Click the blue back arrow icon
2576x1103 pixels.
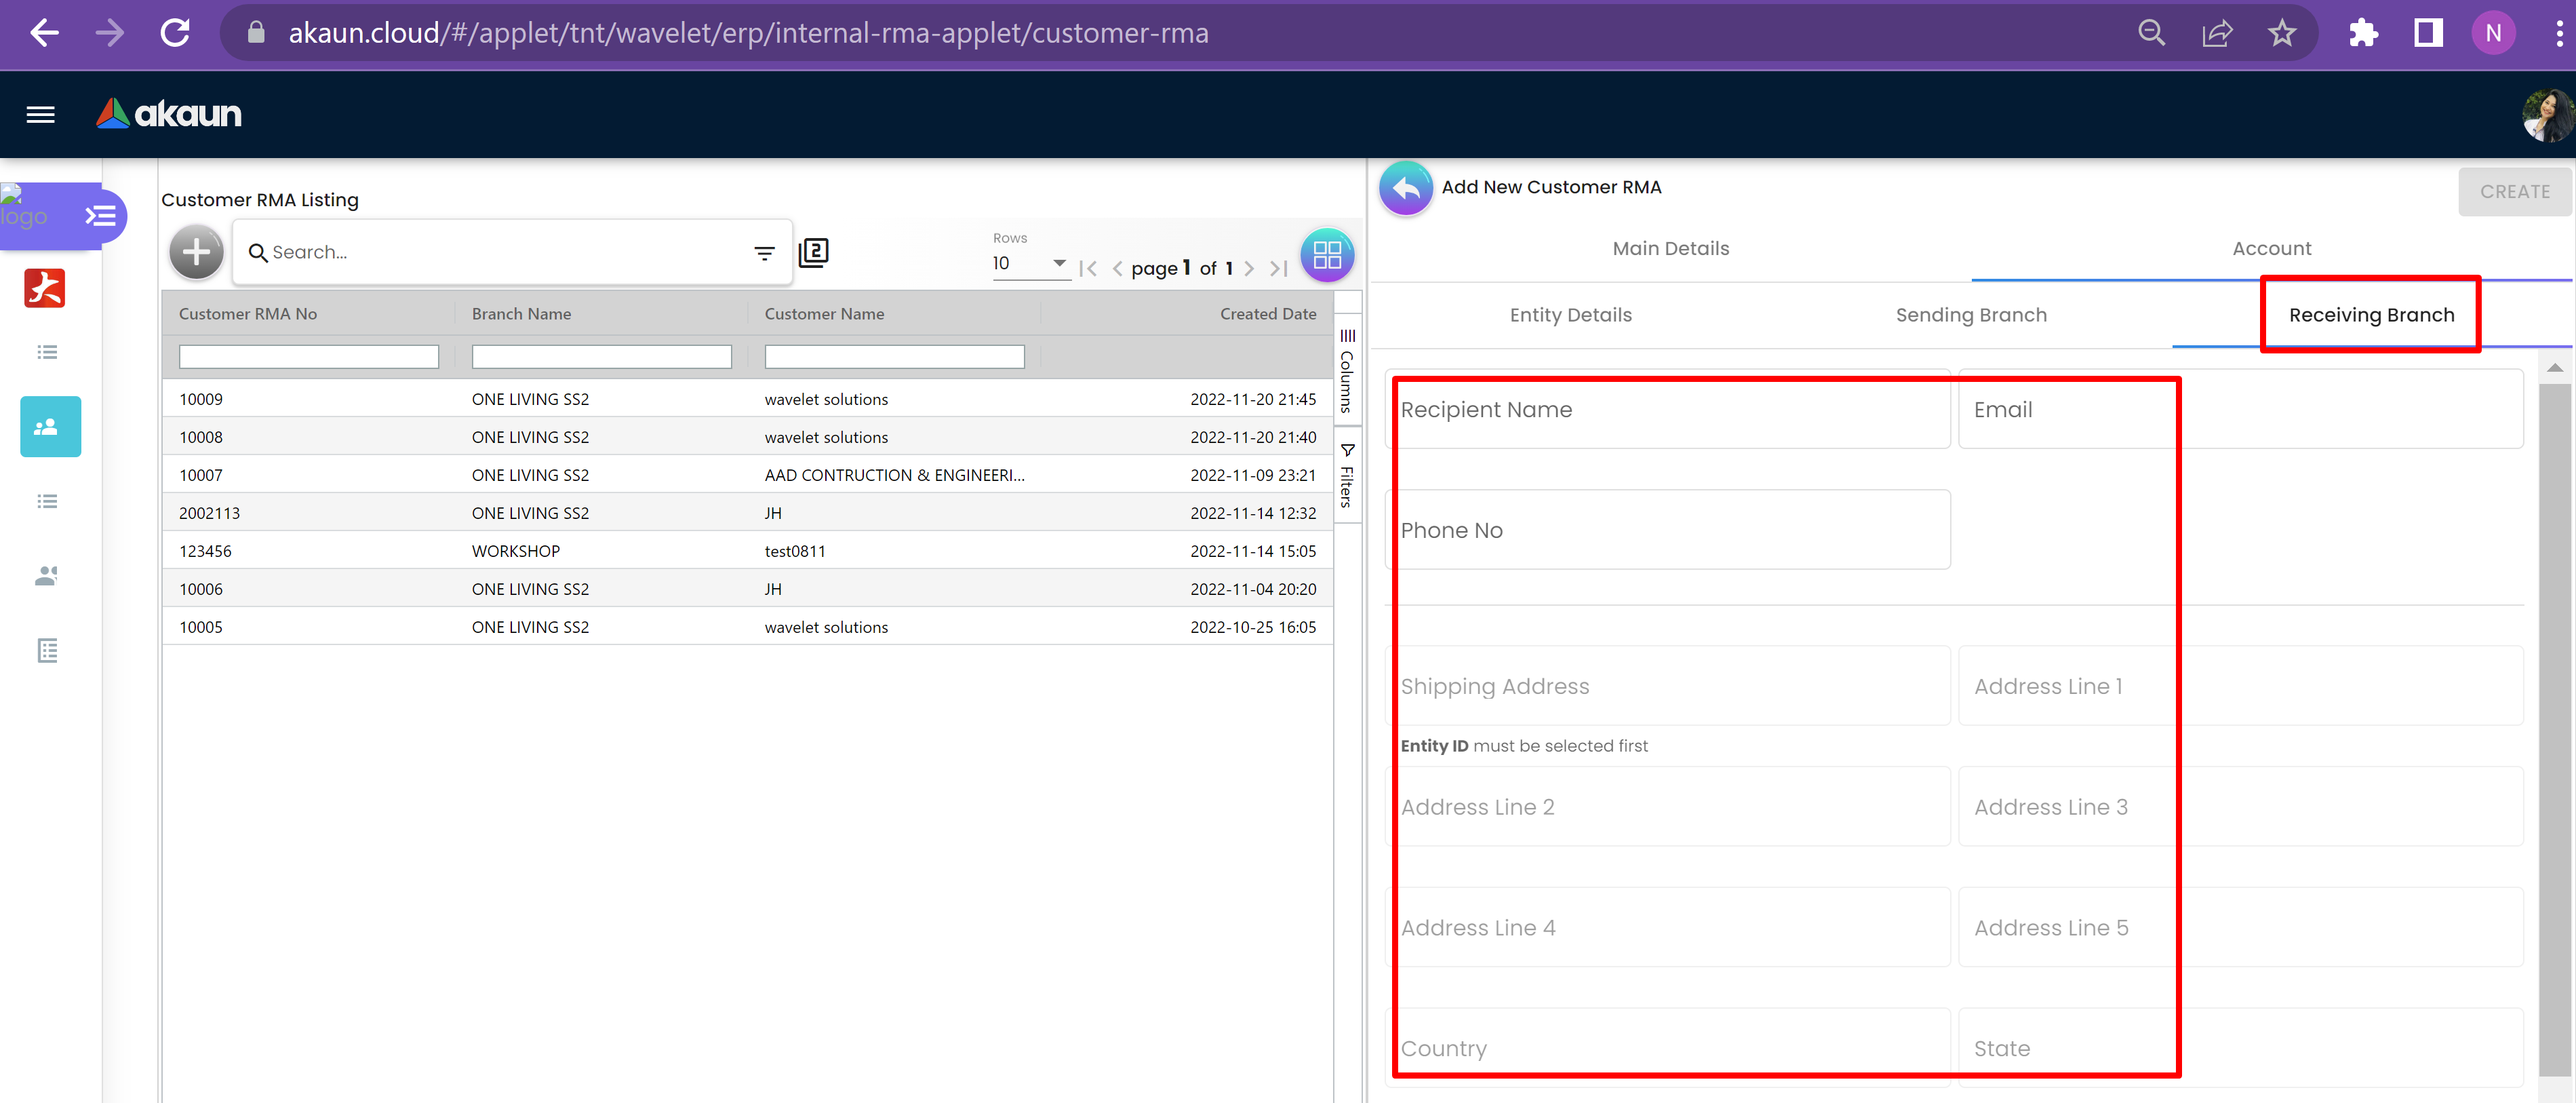(x=1405, y=188)
